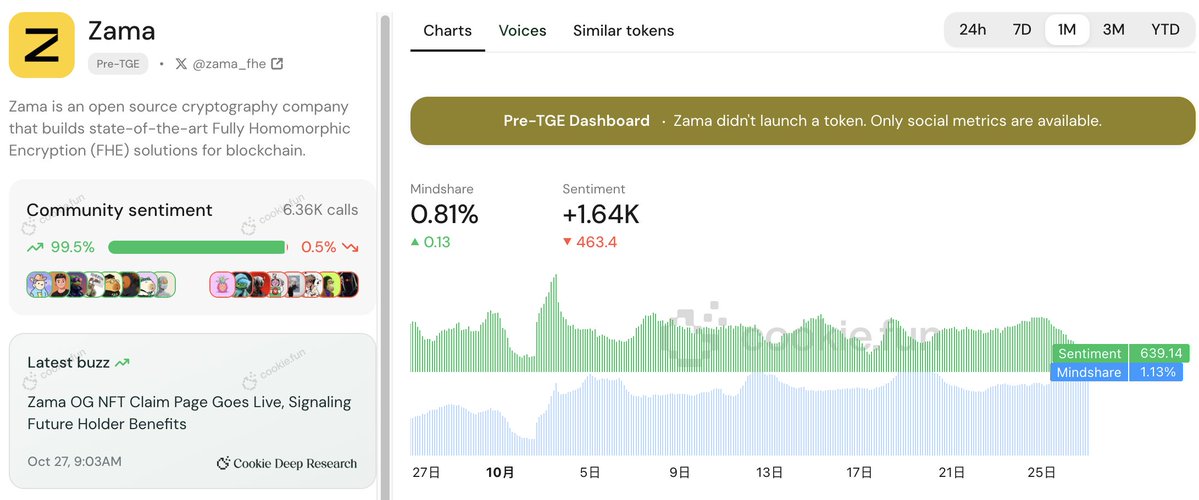Select the 24h time range

tap(972, 30)
